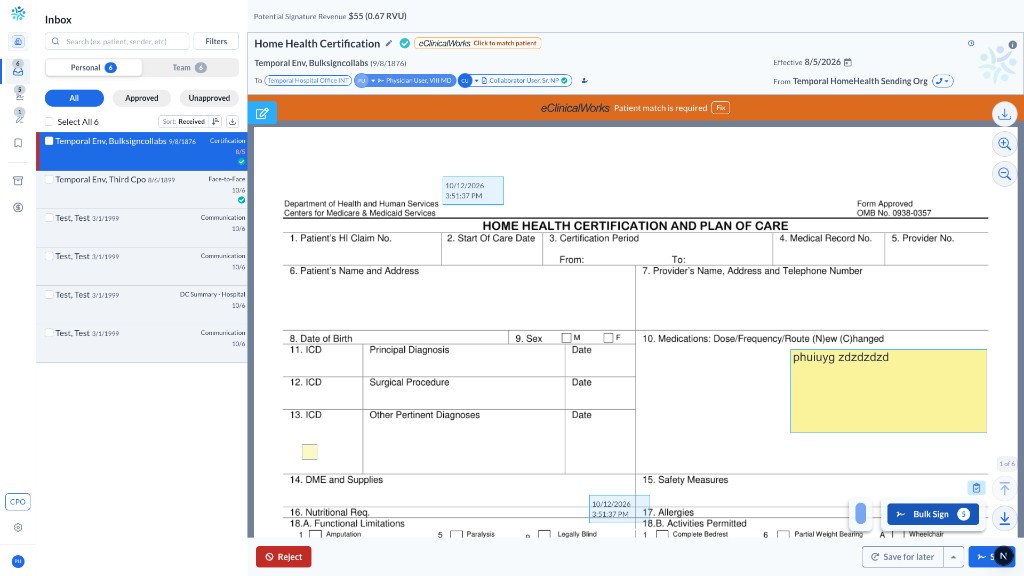Click the inbox list download icon
The image size is (1024, 576).
[x=232, y=121]
